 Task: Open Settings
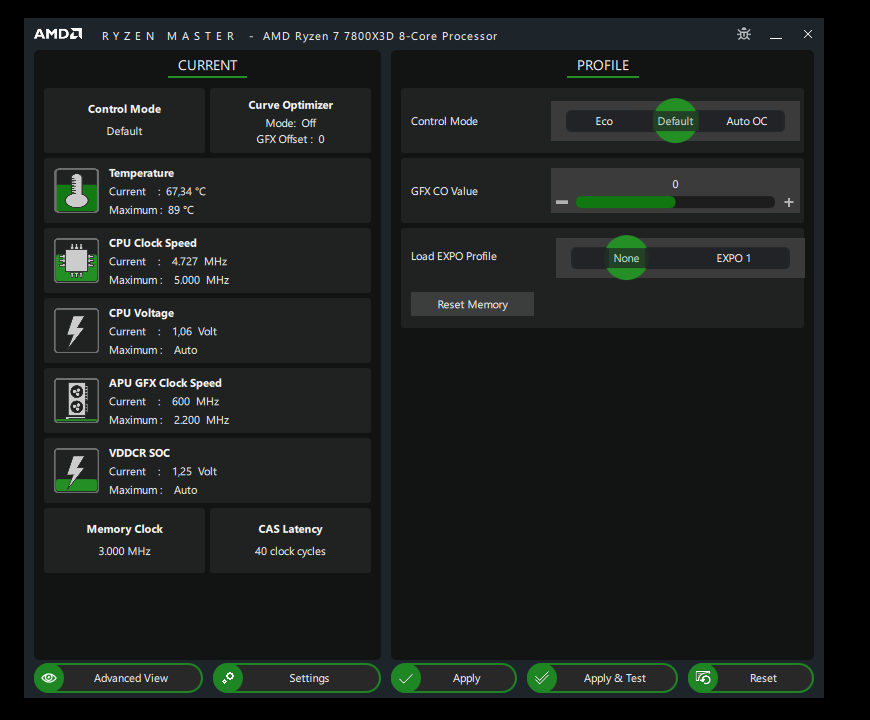[297, 678]
